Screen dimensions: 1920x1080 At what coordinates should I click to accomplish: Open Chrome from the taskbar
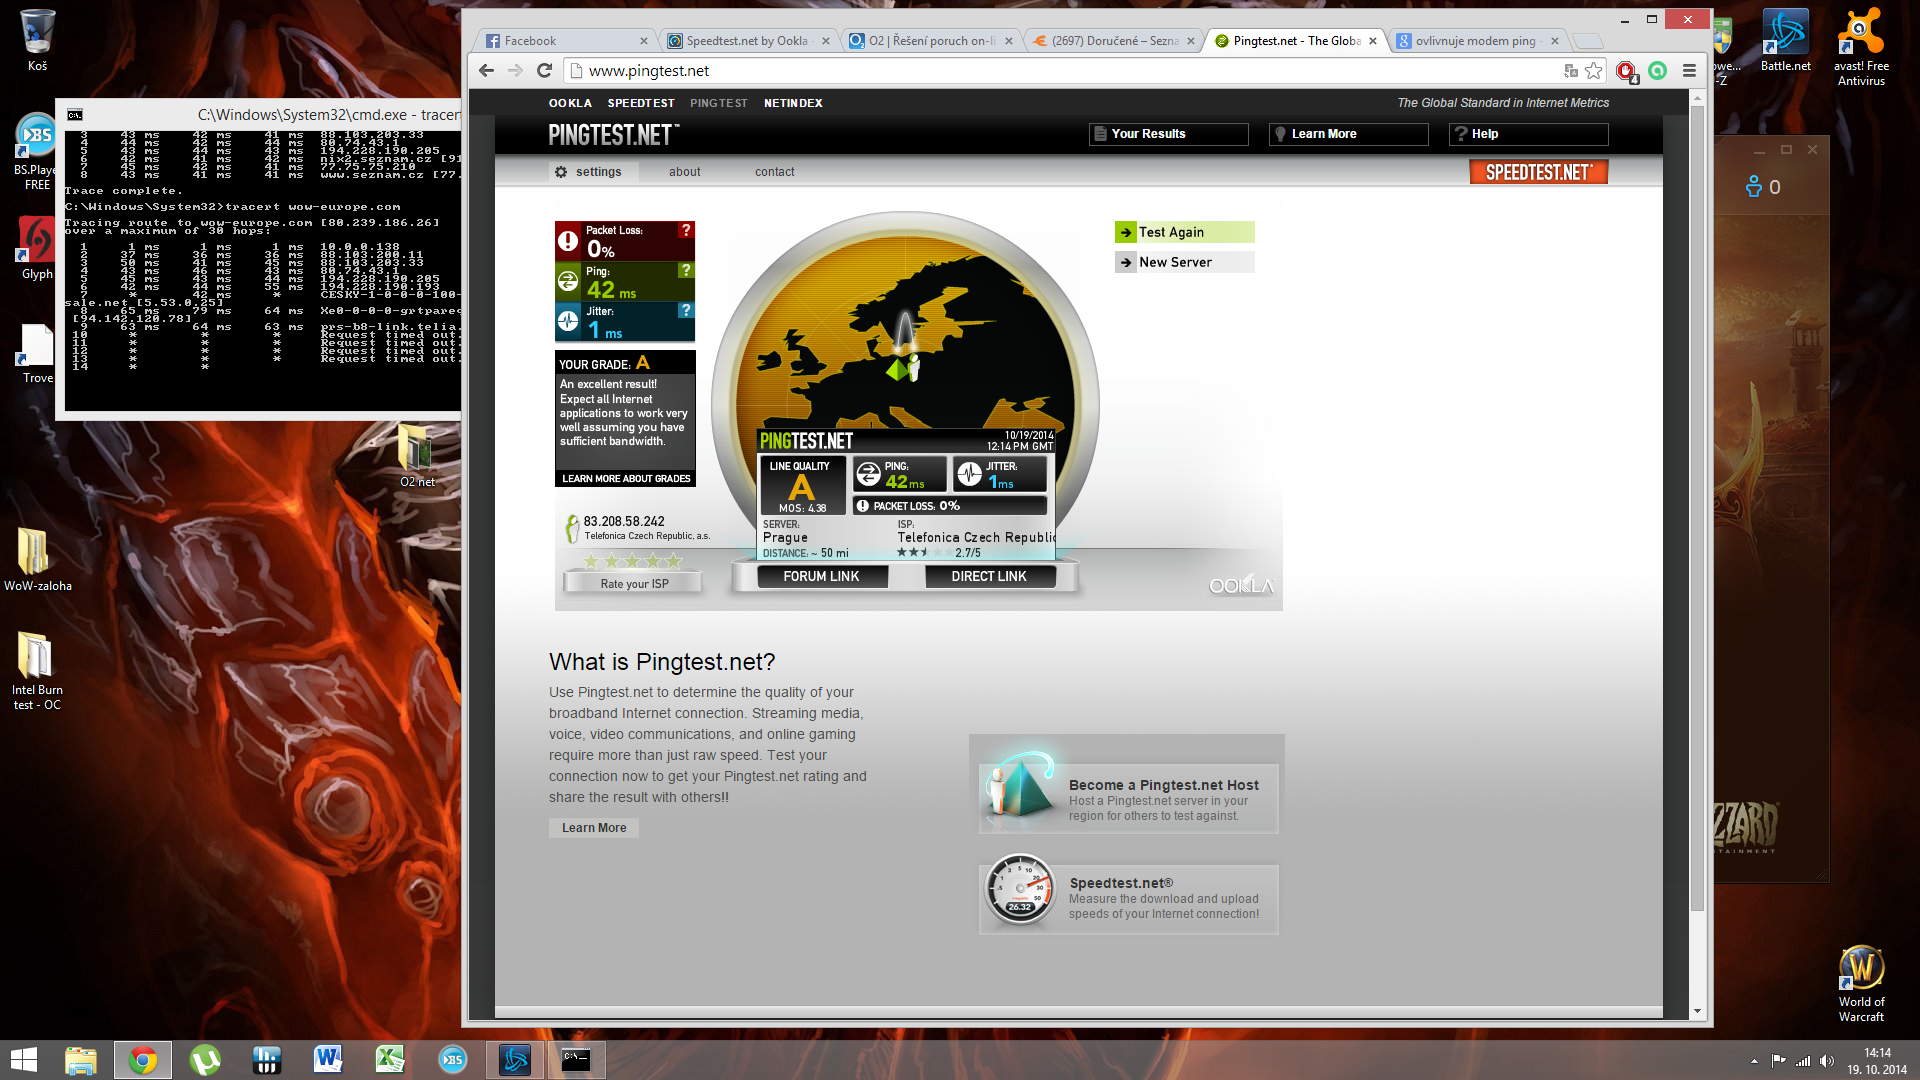(143, 1060)
